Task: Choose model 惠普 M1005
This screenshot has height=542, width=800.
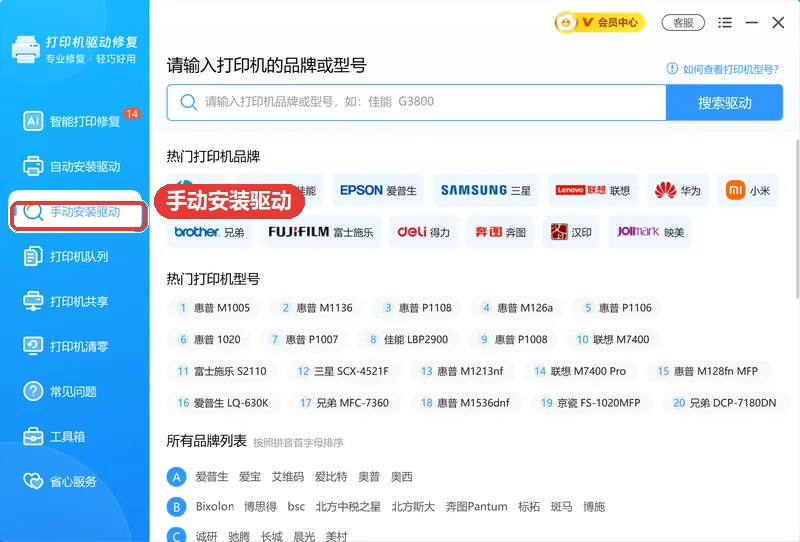Action: (x=214, y=308)
